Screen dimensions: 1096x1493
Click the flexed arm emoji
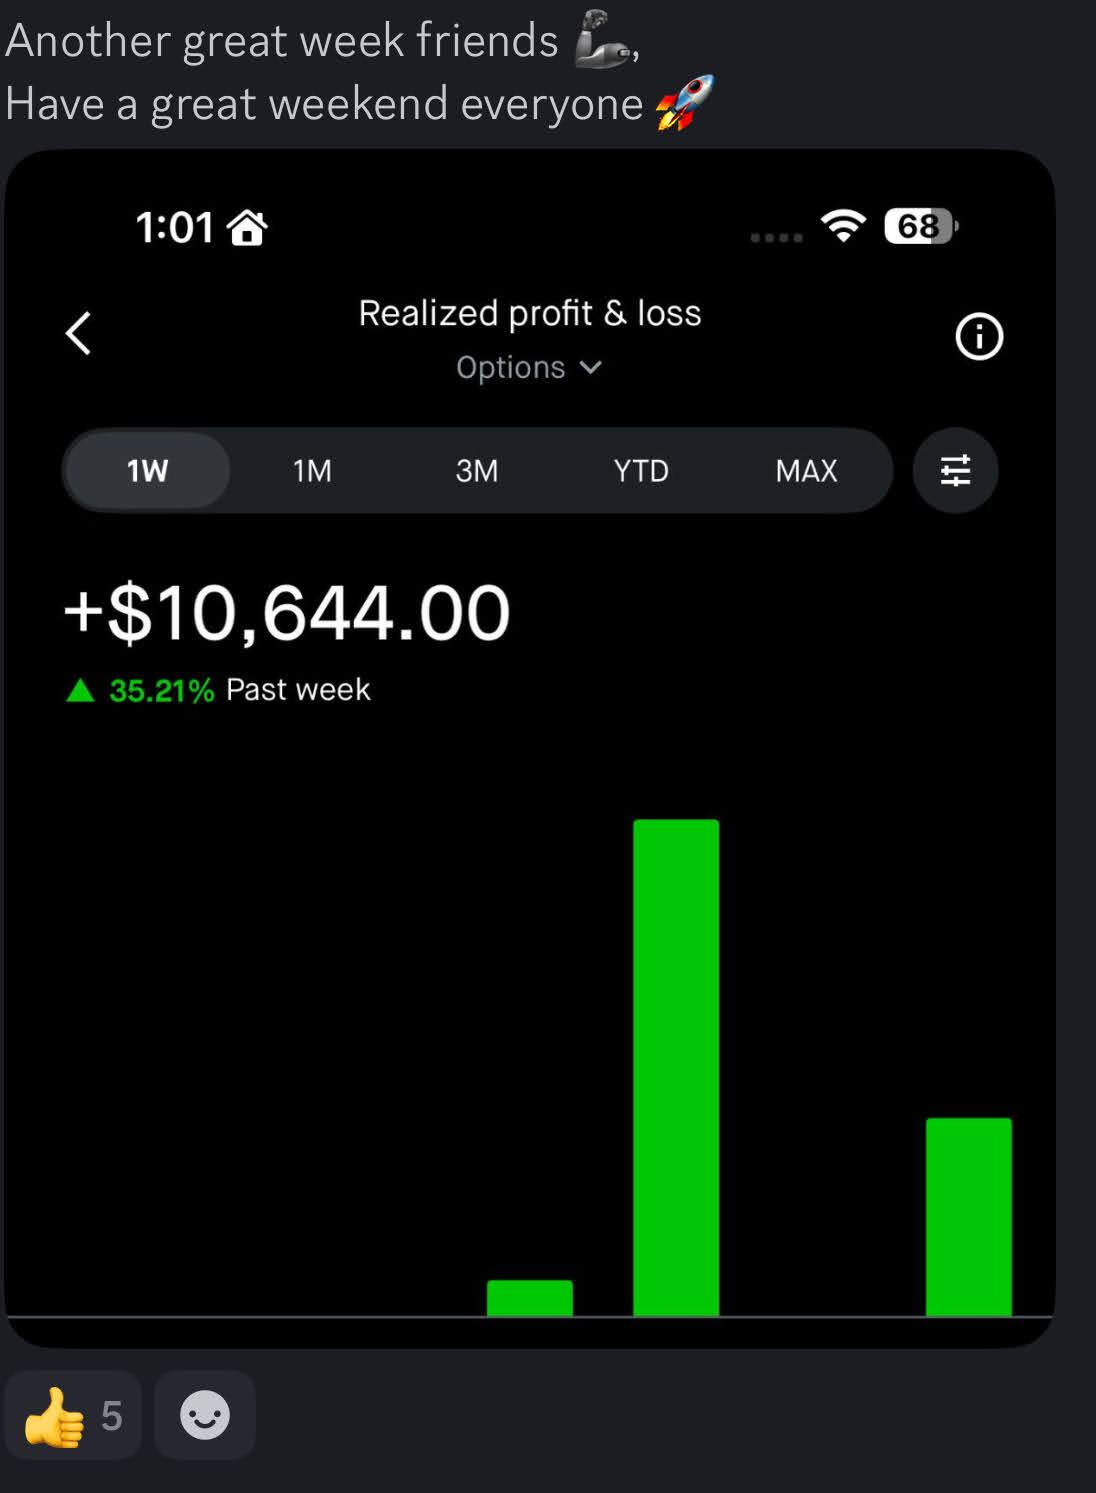pyautogui.click(x=603, y=40)
